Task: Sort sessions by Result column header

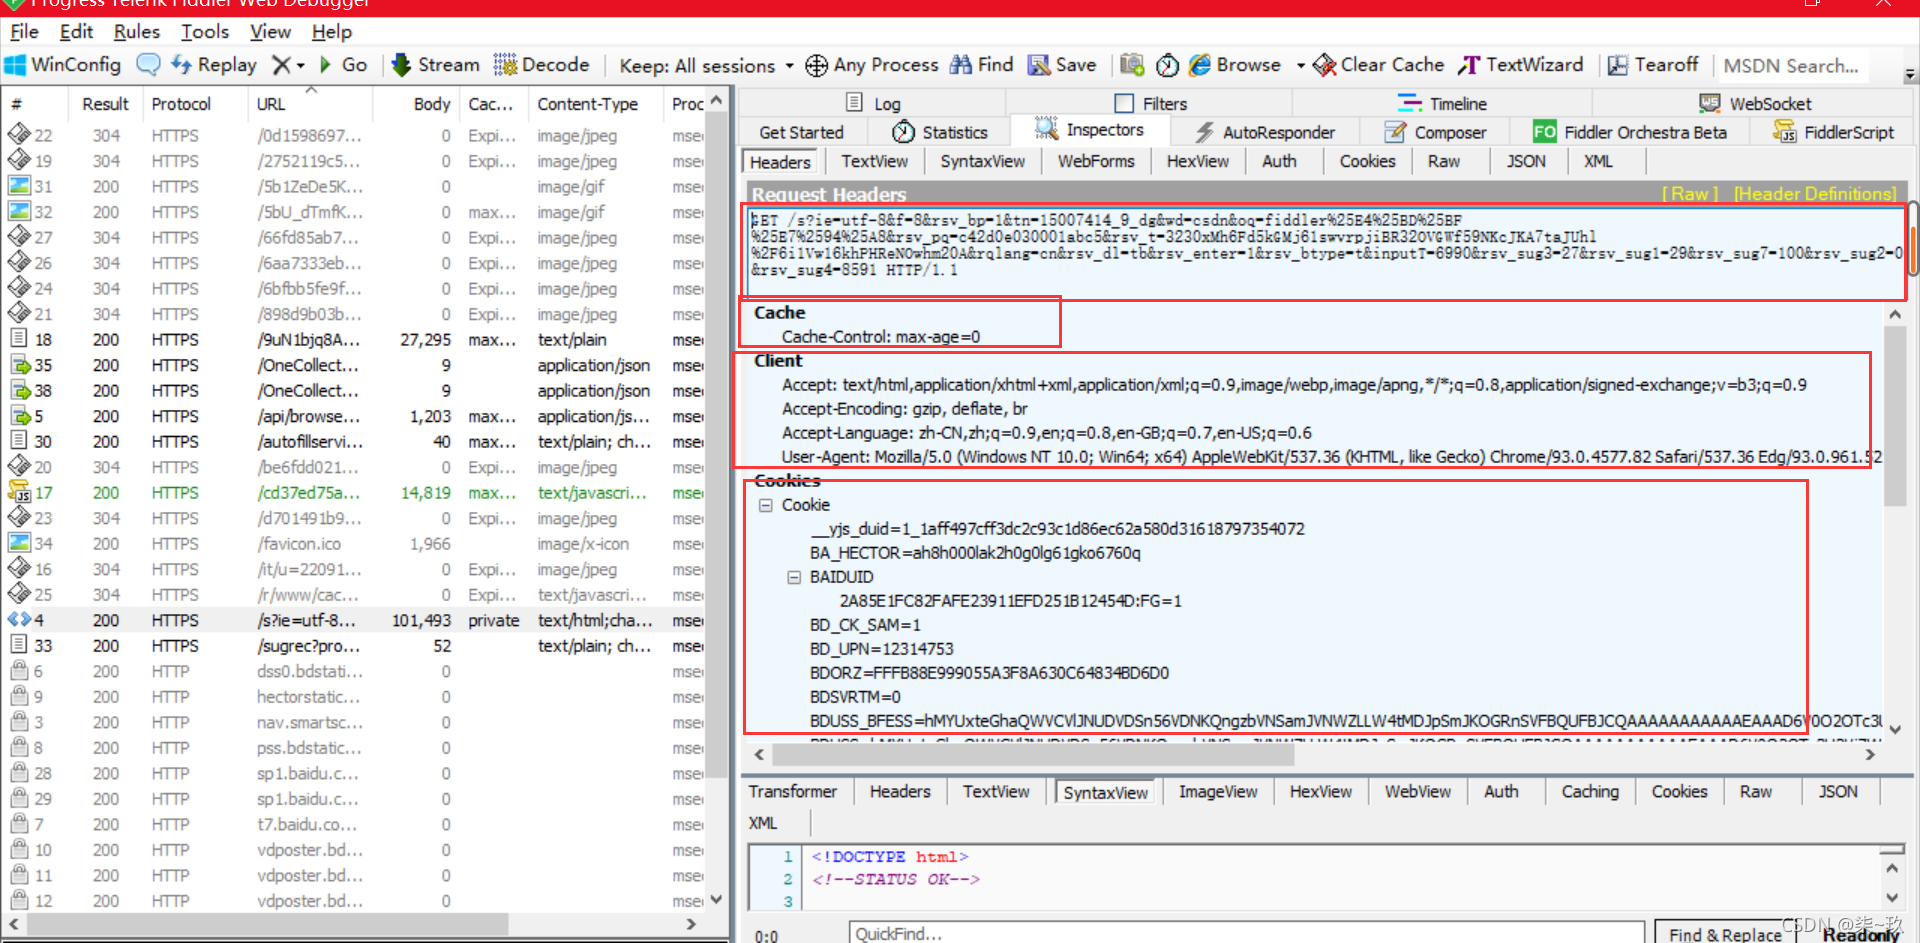Action: [105, 104]
